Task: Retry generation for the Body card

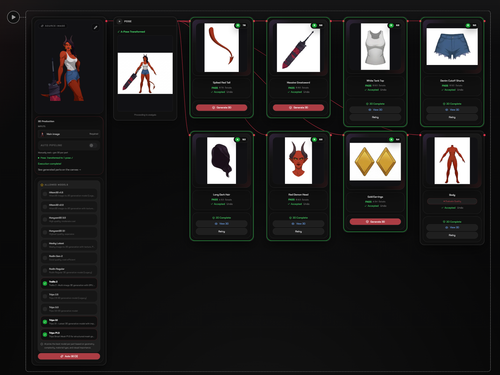Action: point(452,235)
